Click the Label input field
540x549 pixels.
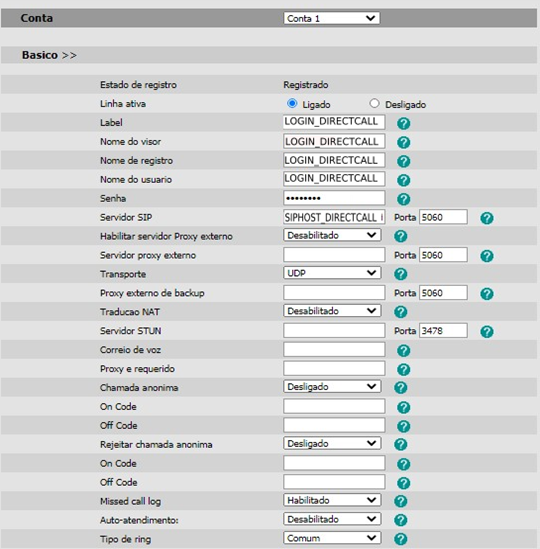(x=334, y=122)
